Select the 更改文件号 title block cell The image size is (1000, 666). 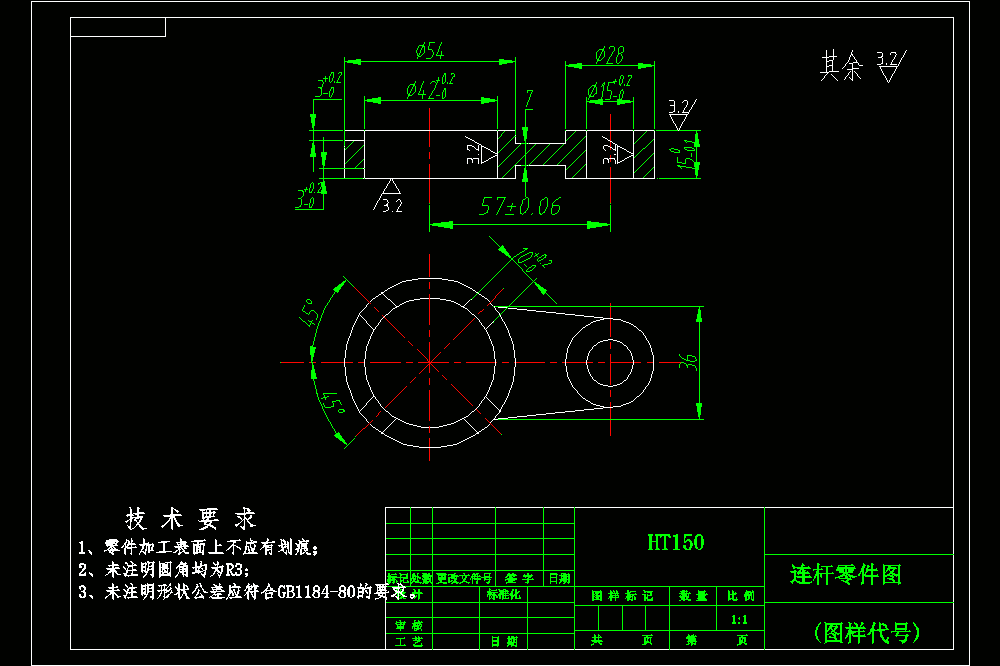click(464, 579)
